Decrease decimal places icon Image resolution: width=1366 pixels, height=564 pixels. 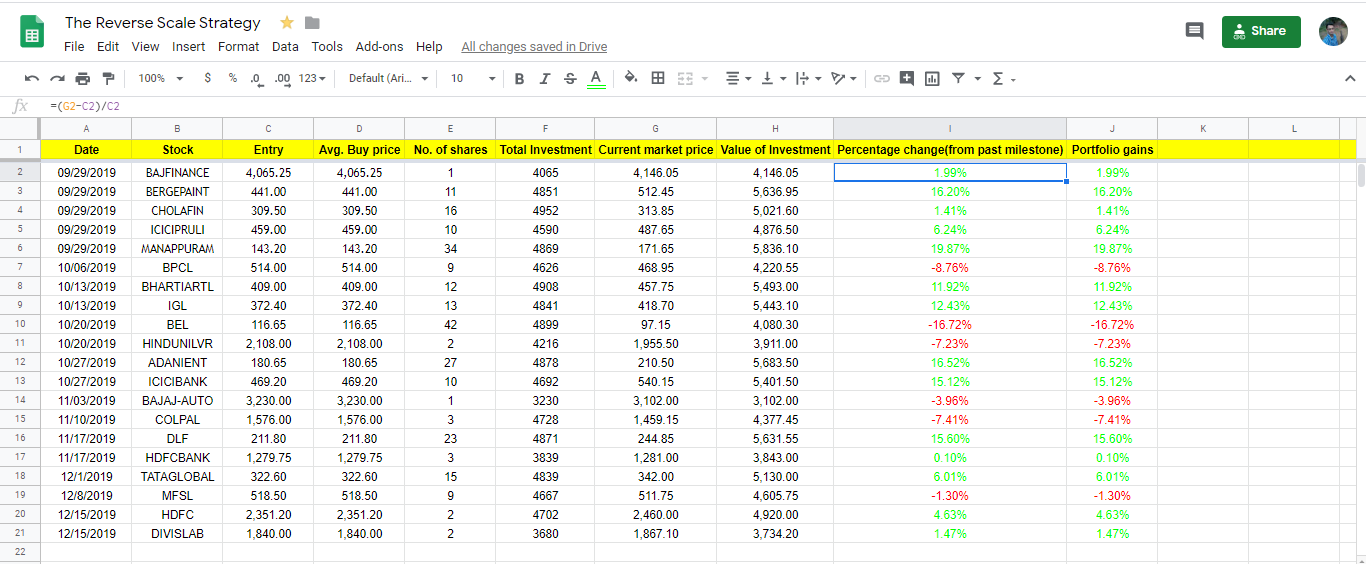[x=256, y=78]
